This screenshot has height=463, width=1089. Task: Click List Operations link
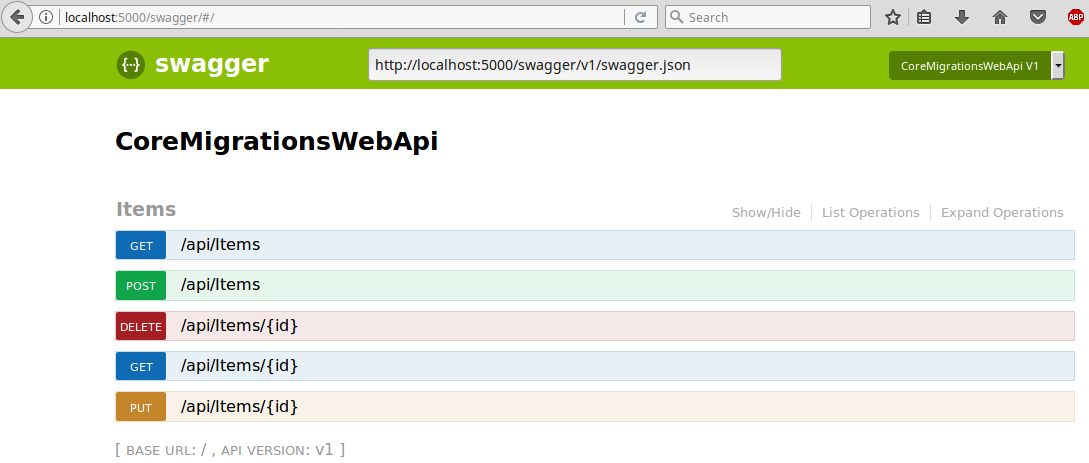(x=871, y=212)
